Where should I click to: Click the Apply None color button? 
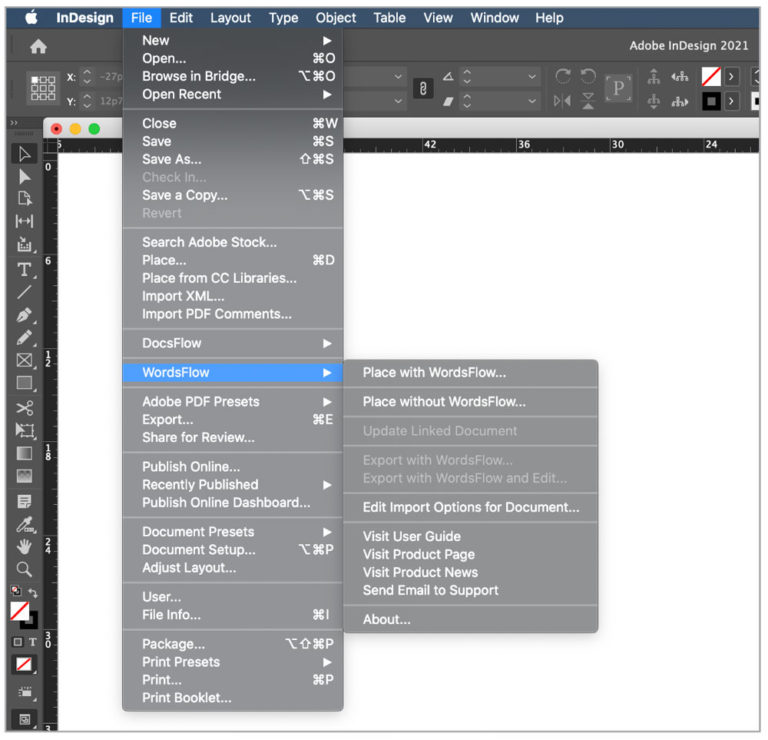click(24, 665)
